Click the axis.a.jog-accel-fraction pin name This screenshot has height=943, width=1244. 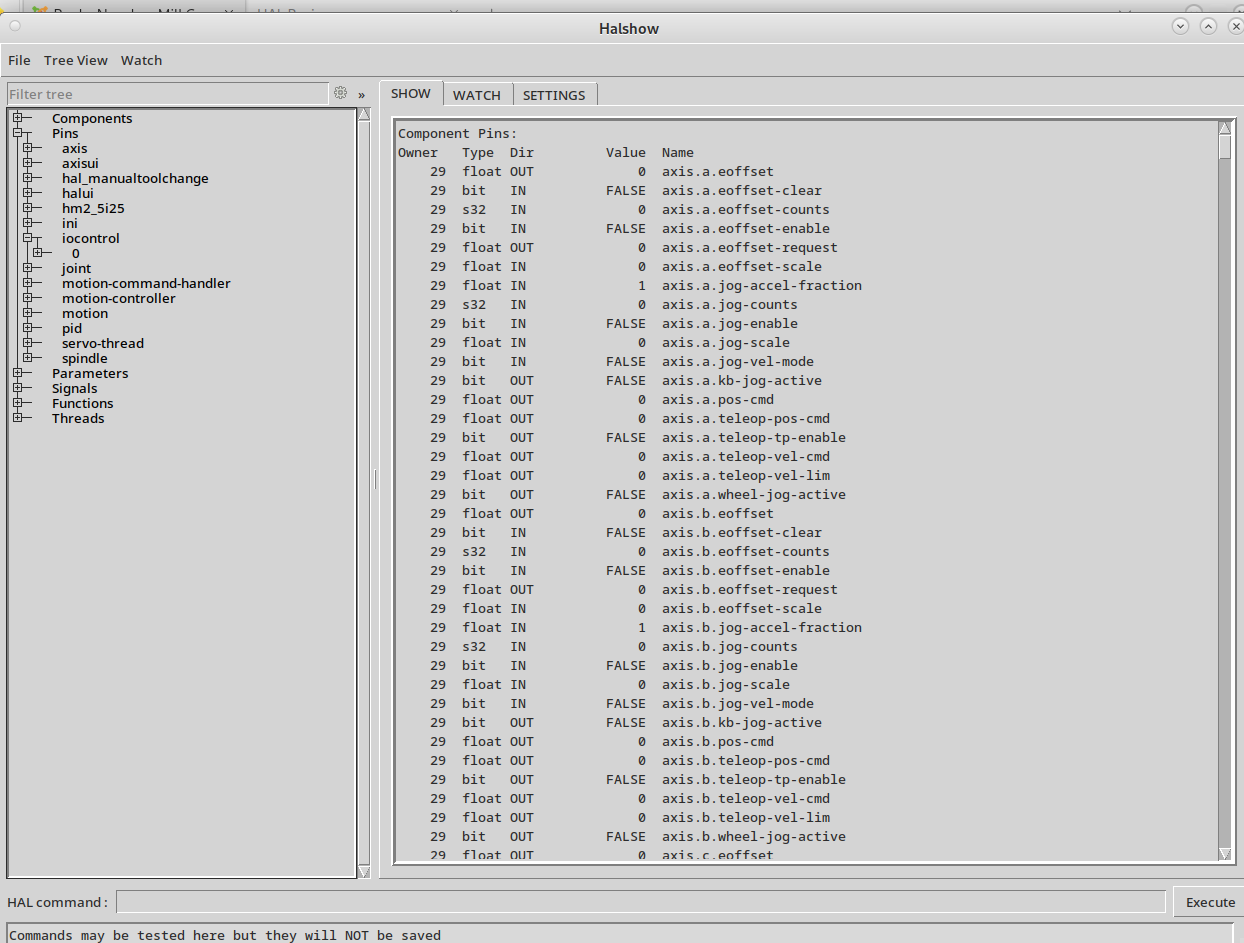coord(762,285)
